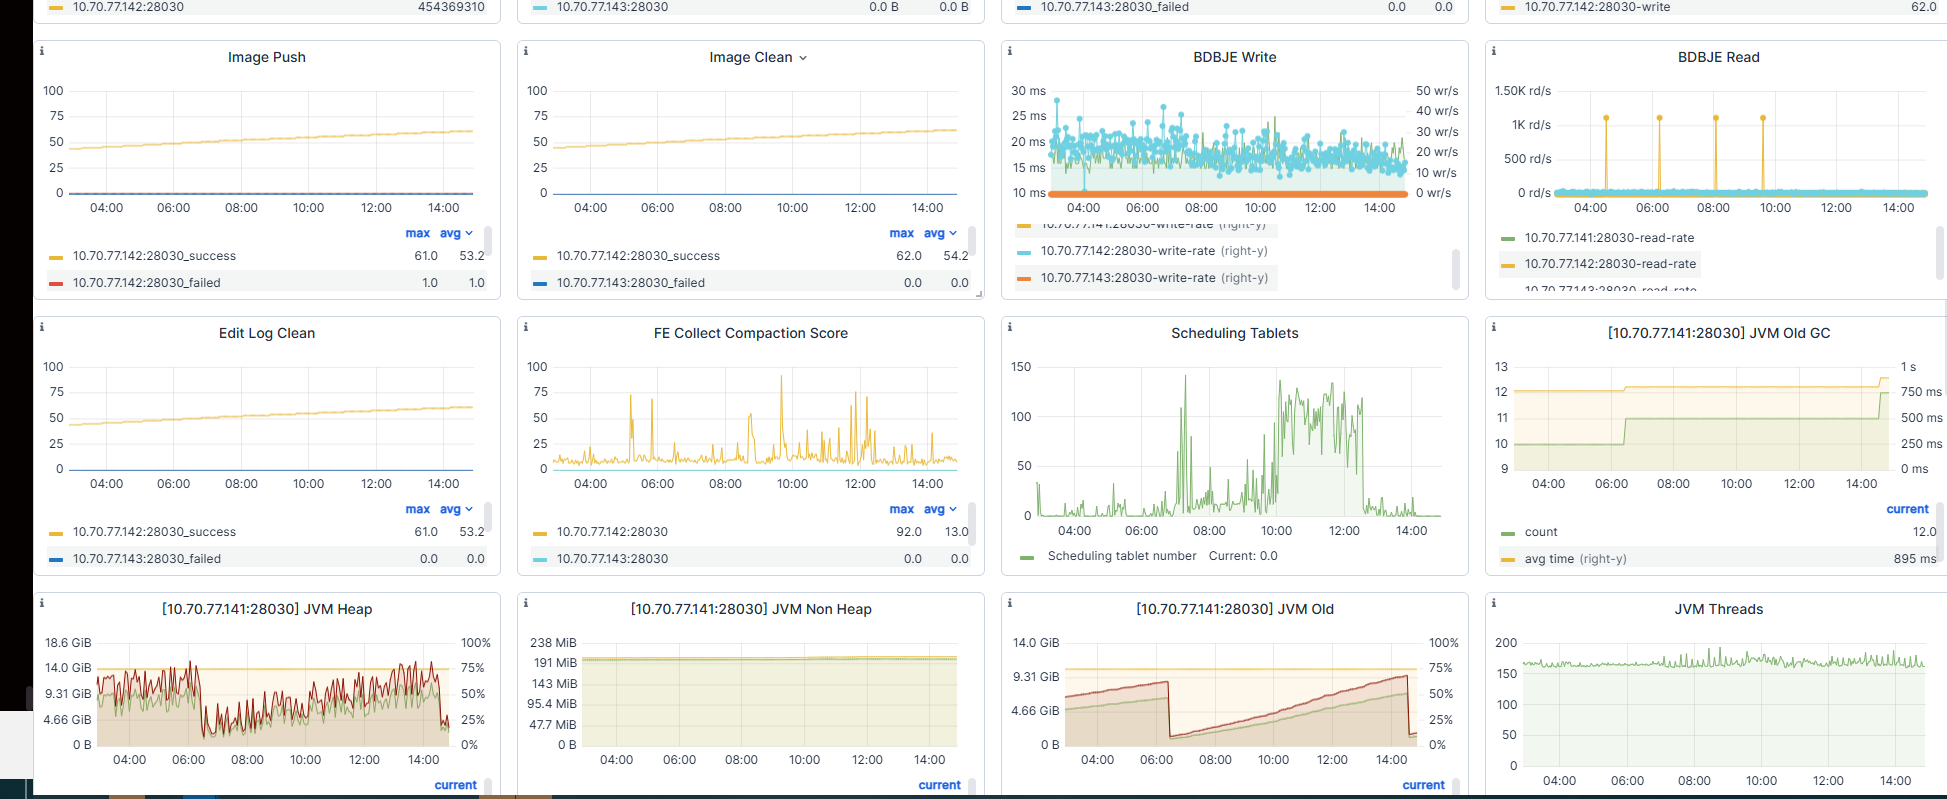
Task: Open the JVM Old GC panel info icon
Action: point(1493,327)
